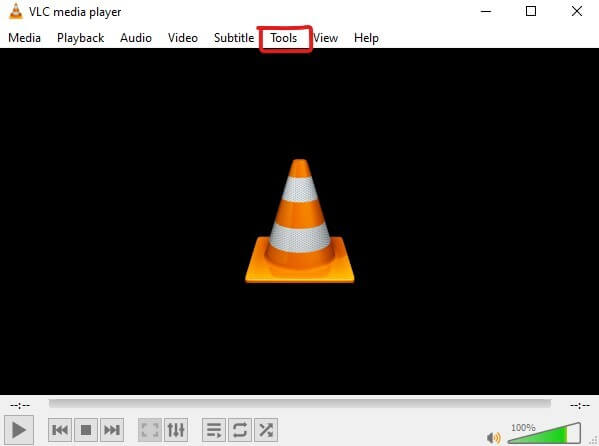
Task: Show extended settings and effects
Action: click(176, 430)
